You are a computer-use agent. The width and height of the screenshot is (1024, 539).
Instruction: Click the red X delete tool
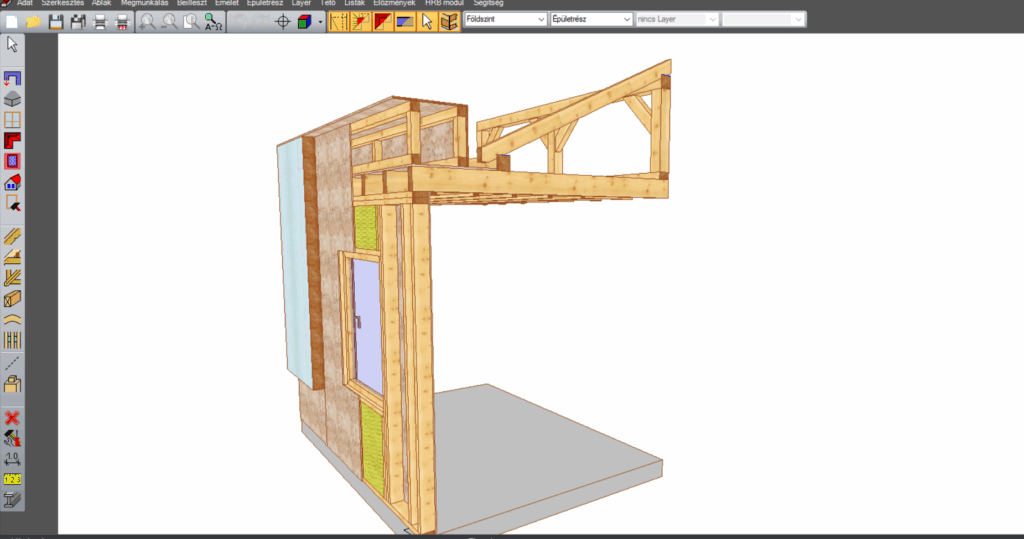[13, 417]
